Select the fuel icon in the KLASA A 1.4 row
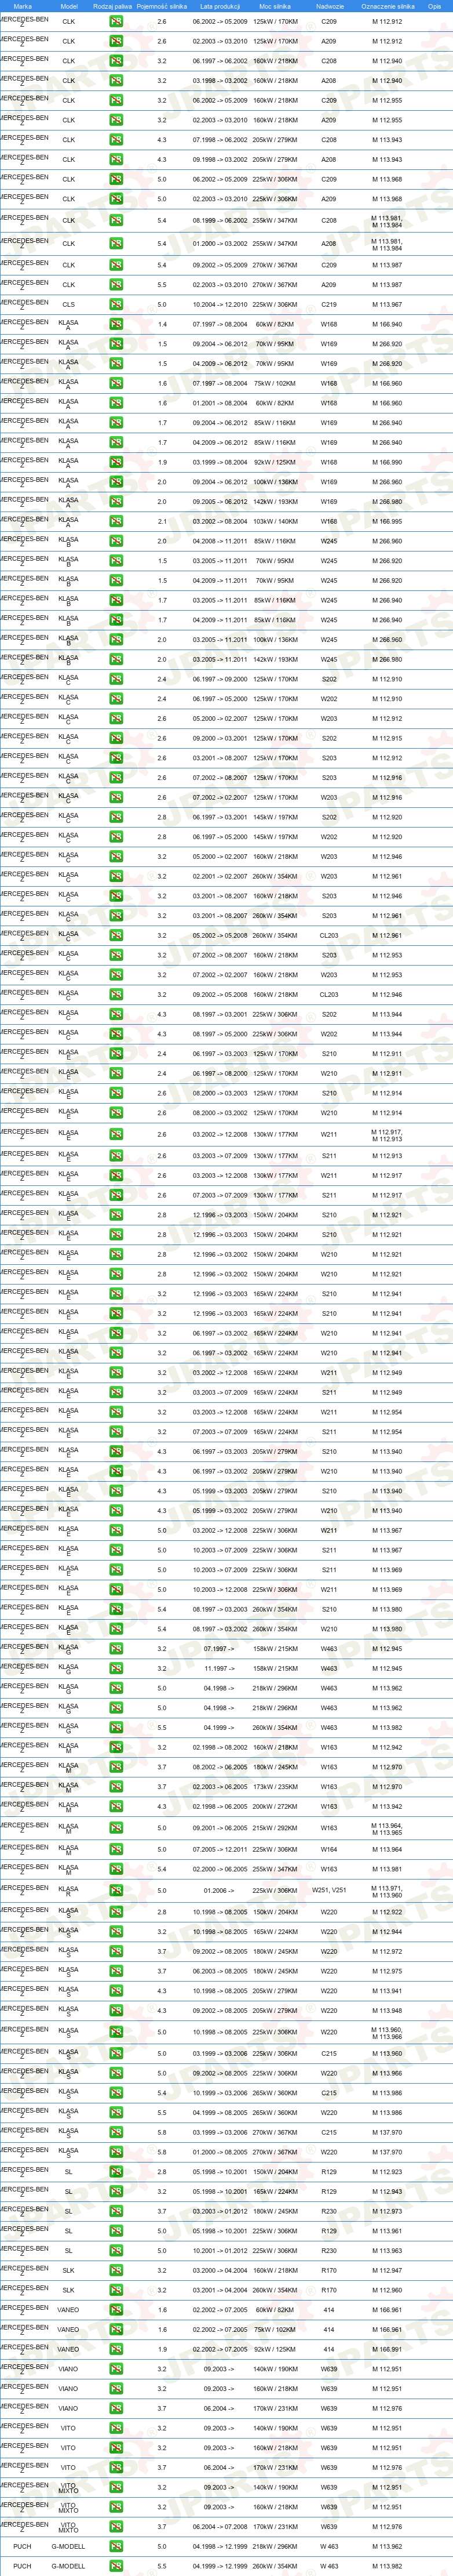453x2576 pixels. 116,324
